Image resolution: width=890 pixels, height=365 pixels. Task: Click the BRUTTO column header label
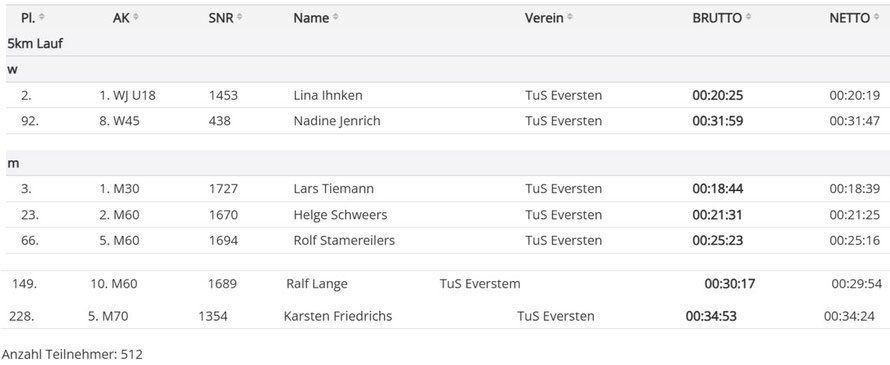click(x=717, y=18)
